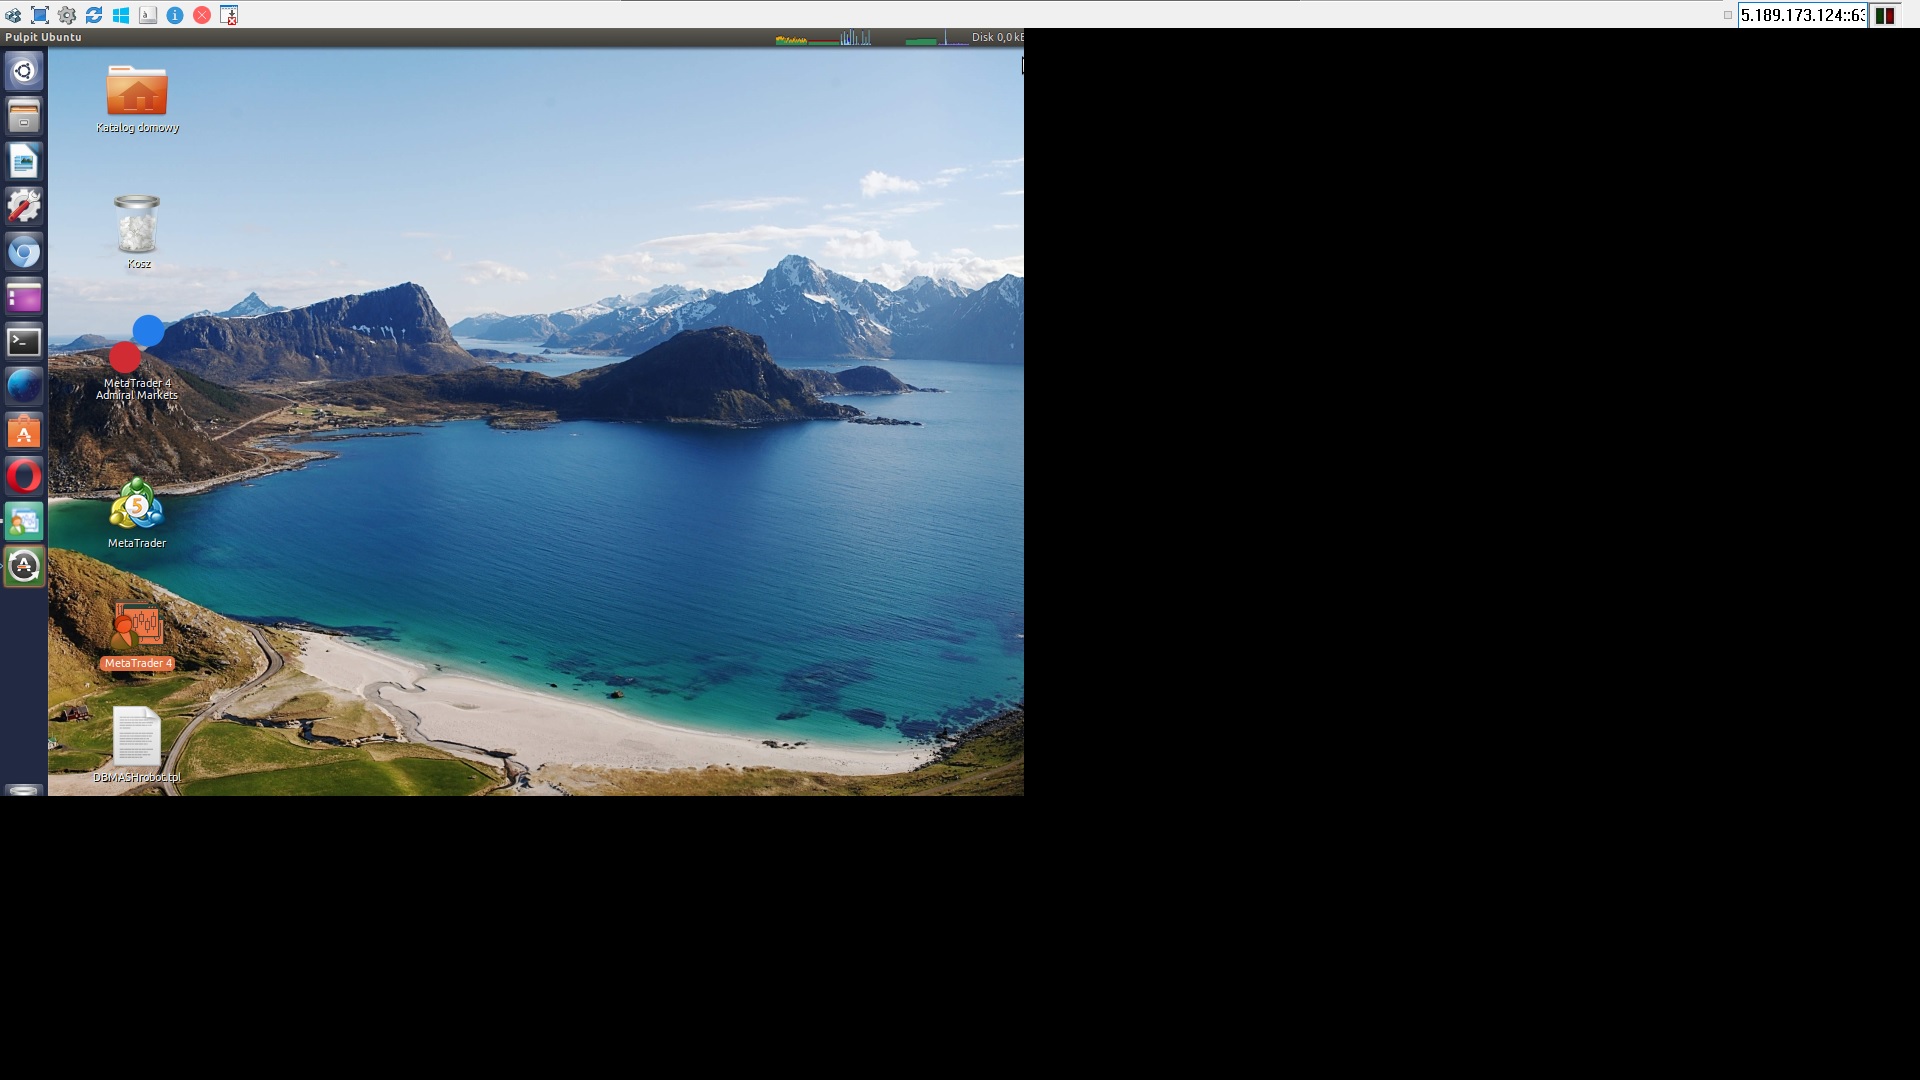Select MetaTrader 4 Admiral Markets desktop shortcut
This screenshot has width=1920, height=1080.
137,358
